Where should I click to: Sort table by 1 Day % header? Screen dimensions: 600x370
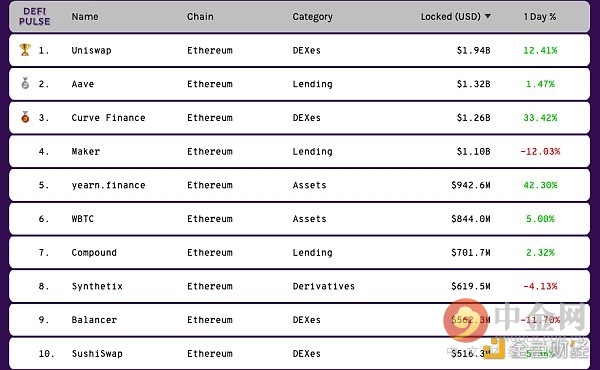point(540,17)
